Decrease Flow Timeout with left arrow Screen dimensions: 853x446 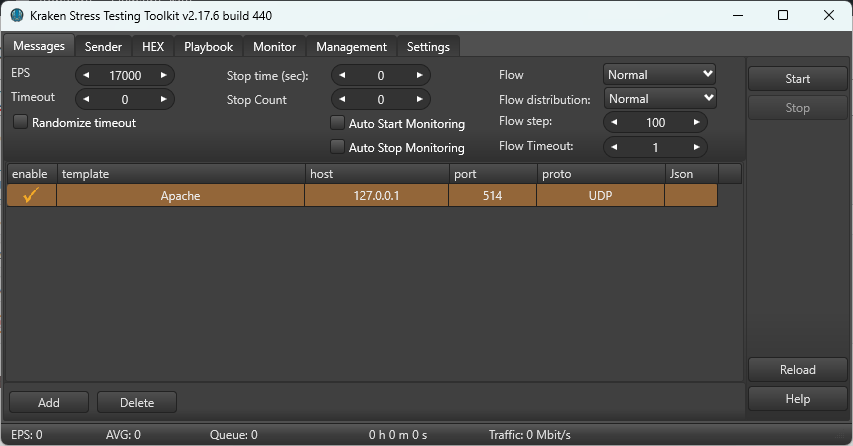point(614,147)
